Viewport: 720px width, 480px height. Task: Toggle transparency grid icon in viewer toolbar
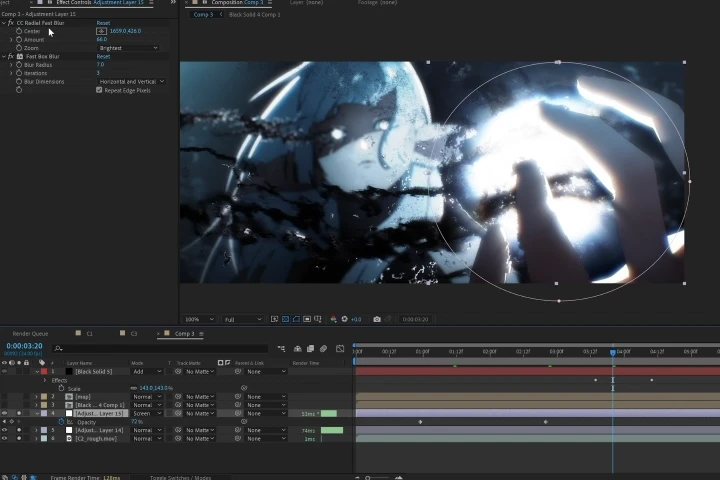pyautogui.click(x=285, y=319)
